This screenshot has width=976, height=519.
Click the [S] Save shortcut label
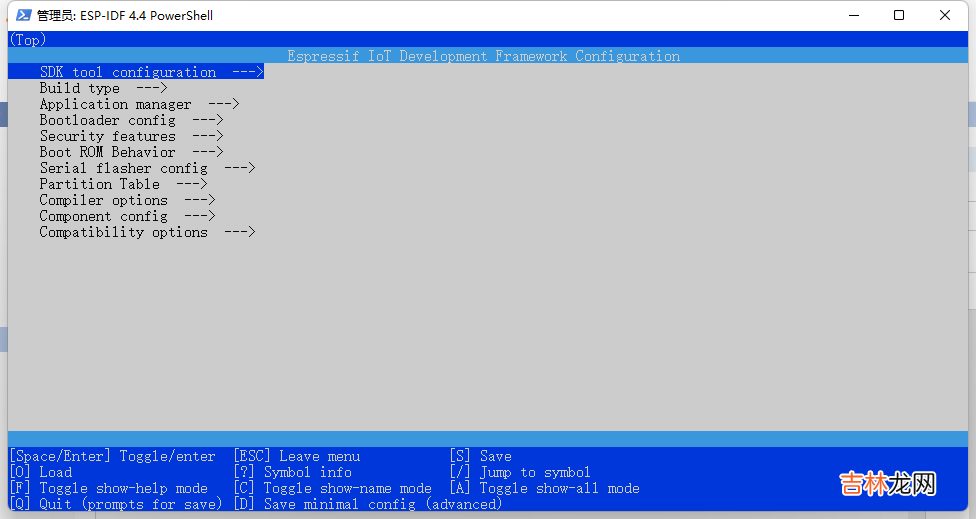481,456
